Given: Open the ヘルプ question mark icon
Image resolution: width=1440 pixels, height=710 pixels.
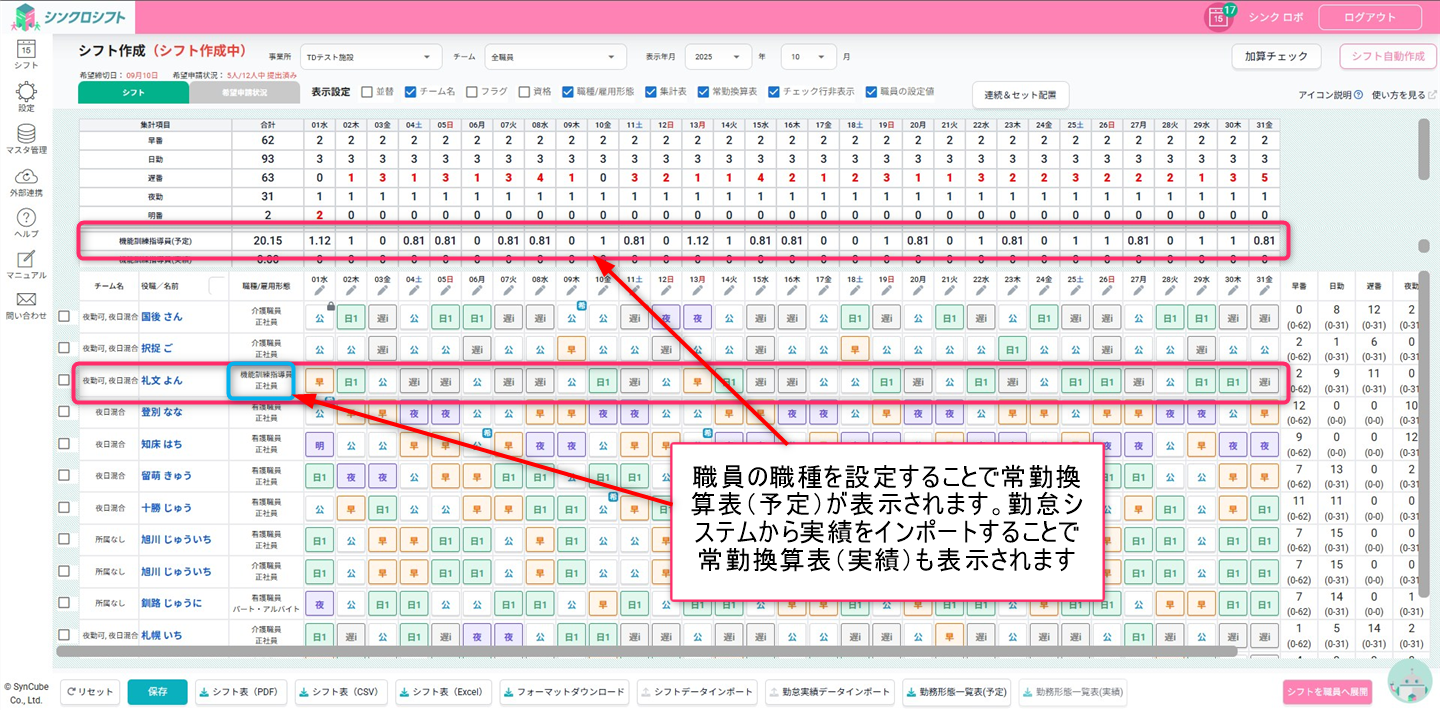Looking at the screenshot, I should (x=26, y=219).
